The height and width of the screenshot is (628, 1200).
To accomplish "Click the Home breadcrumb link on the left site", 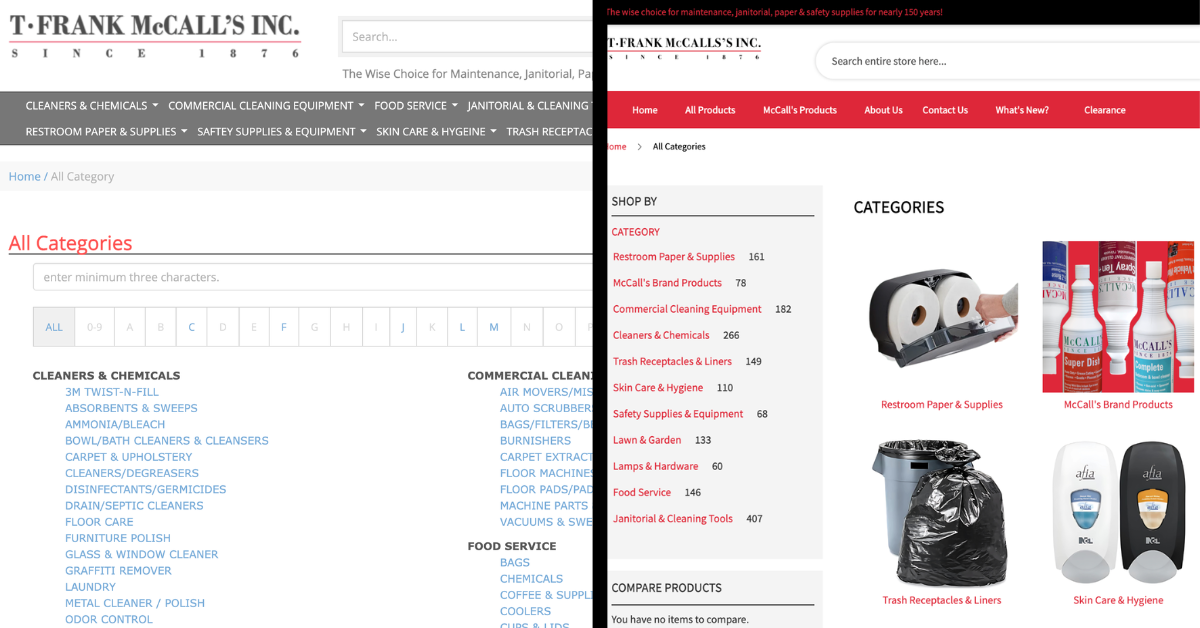I will 25,176.
